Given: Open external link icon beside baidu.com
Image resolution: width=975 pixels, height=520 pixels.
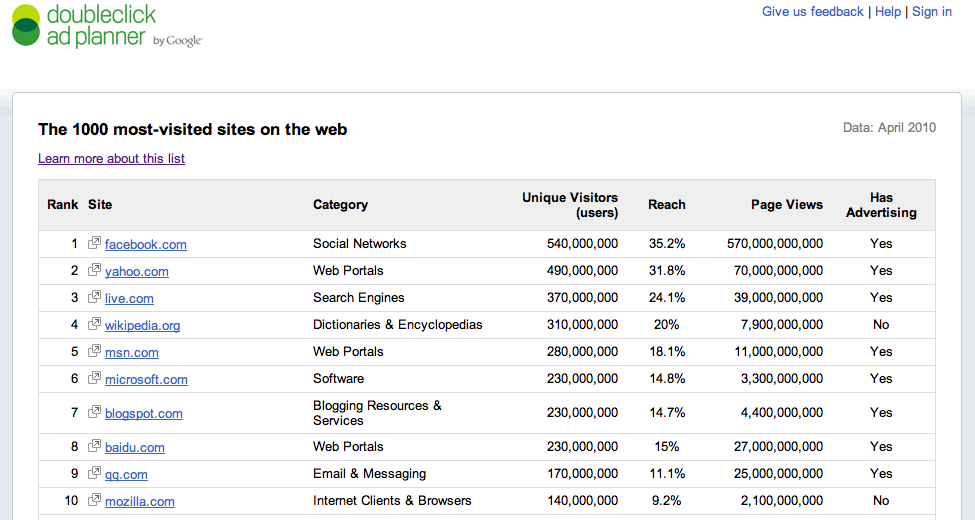Looking at the screenshot, I should 94,445.
